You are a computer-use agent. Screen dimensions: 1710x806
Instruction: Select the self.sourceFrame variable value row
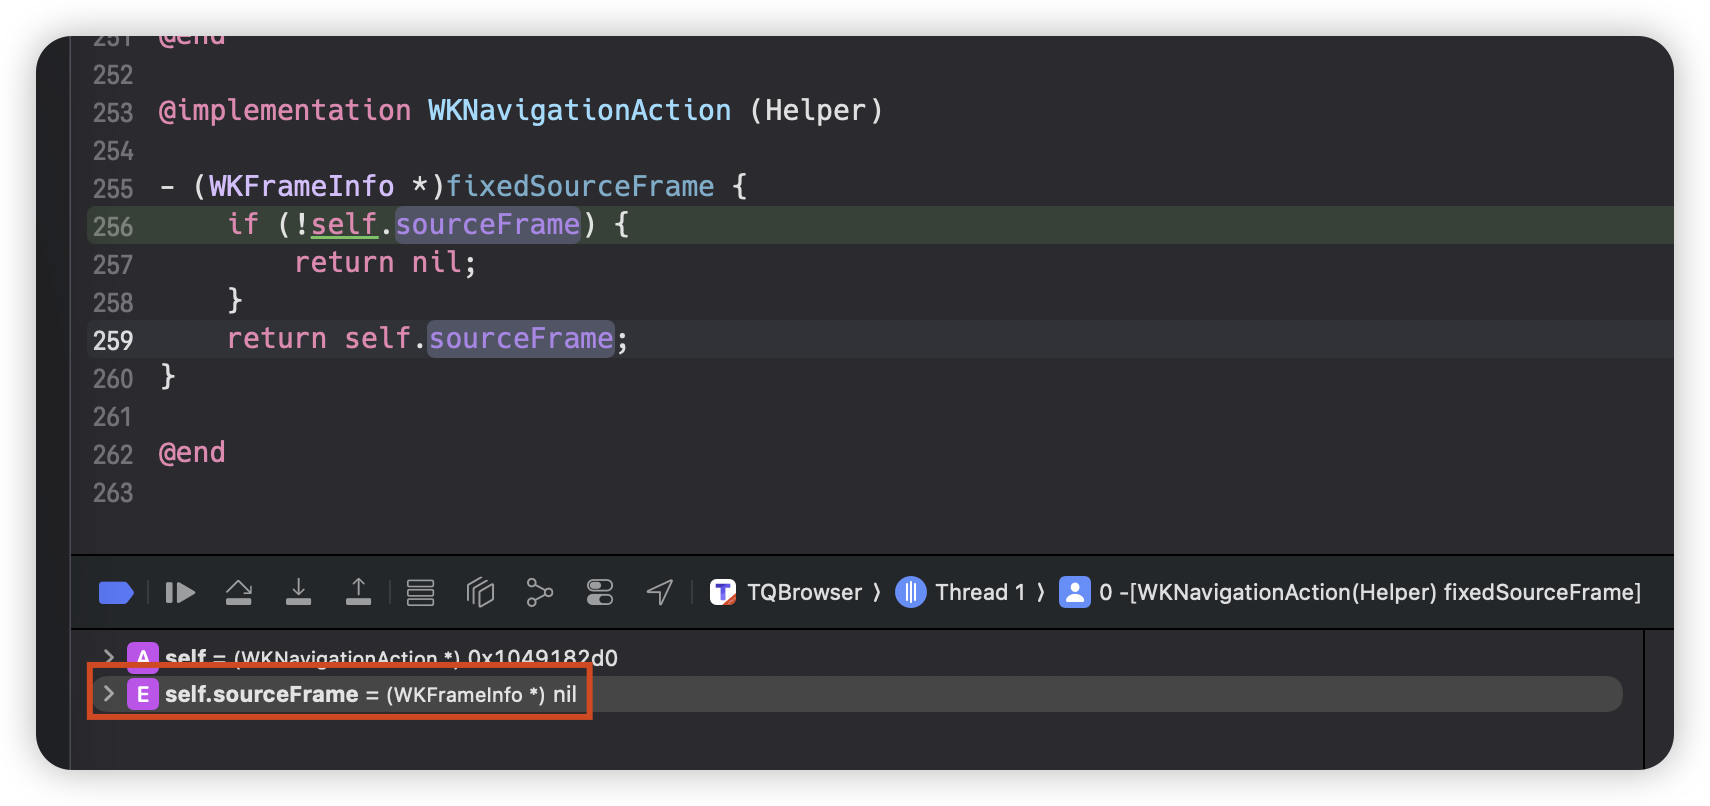(x=900, y=694)
